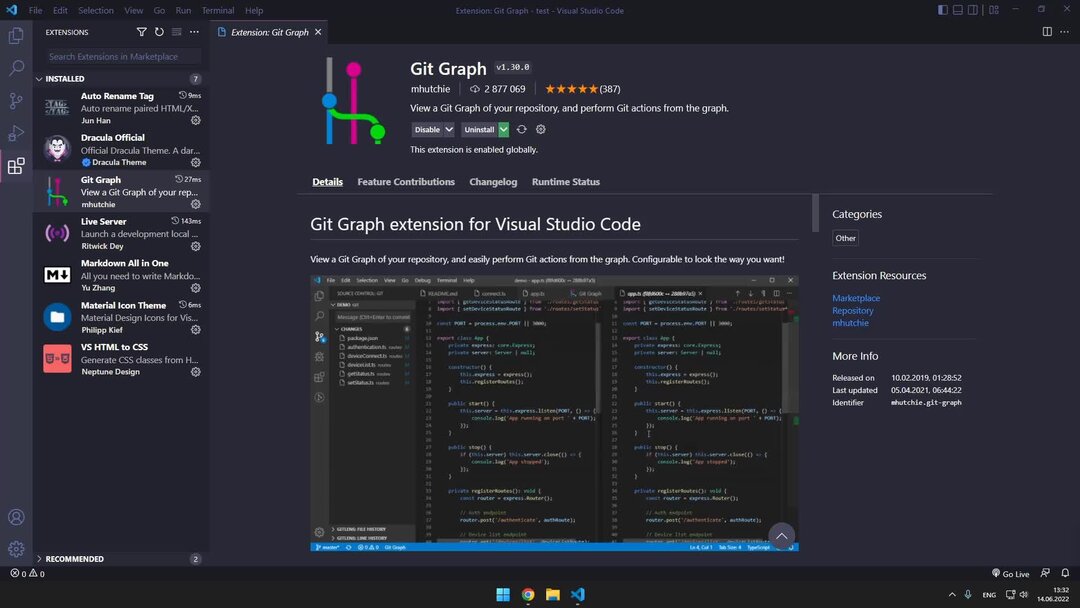Open the mhutchie resource link
Screen dimensions: 1080x608
pyautogui.click(x=850, y=323)
